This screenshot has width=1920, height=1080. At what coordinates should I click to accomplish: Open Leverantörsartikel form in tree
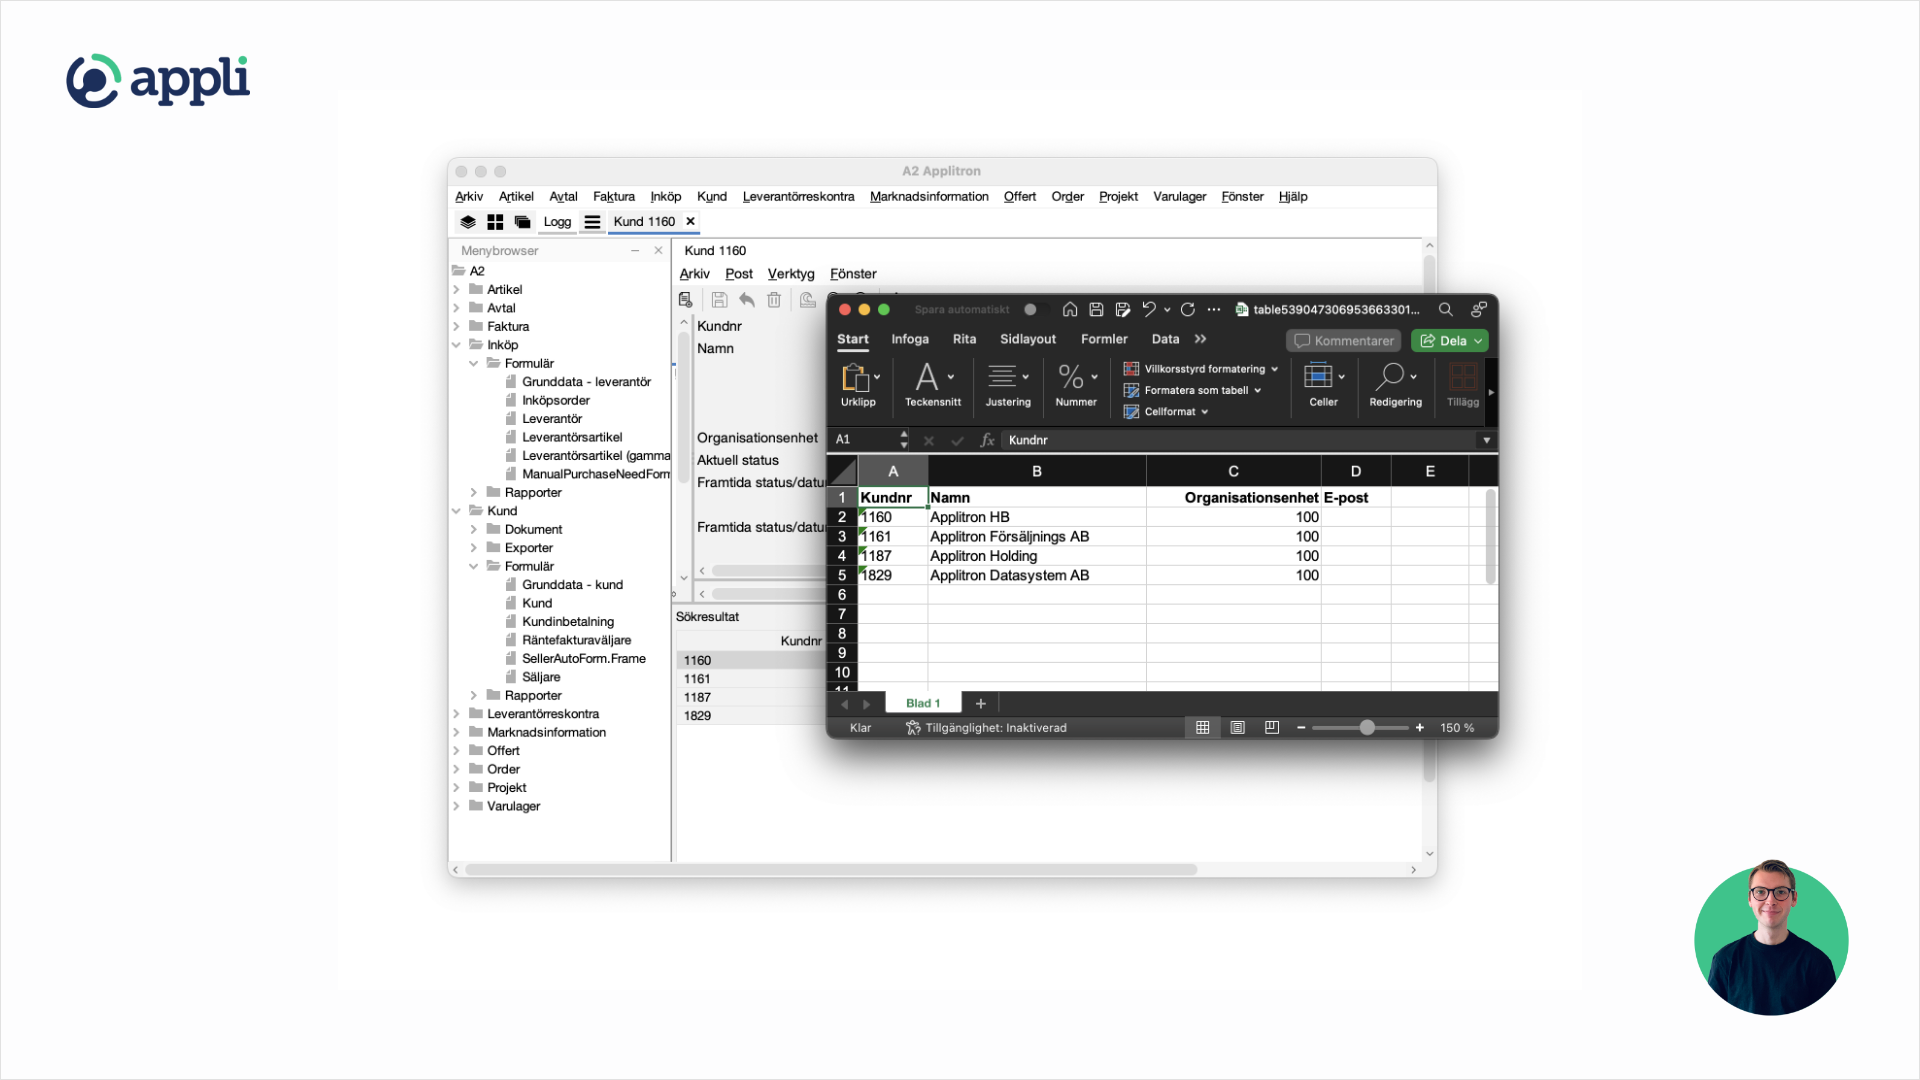[572, 438]
